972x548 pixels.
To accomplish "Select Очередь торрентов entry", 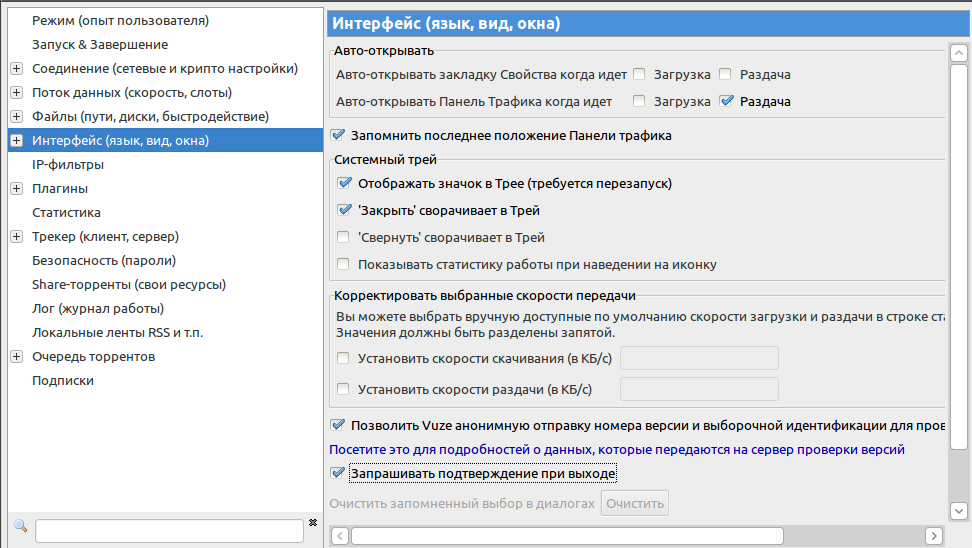I will click(x=94, y=356).
